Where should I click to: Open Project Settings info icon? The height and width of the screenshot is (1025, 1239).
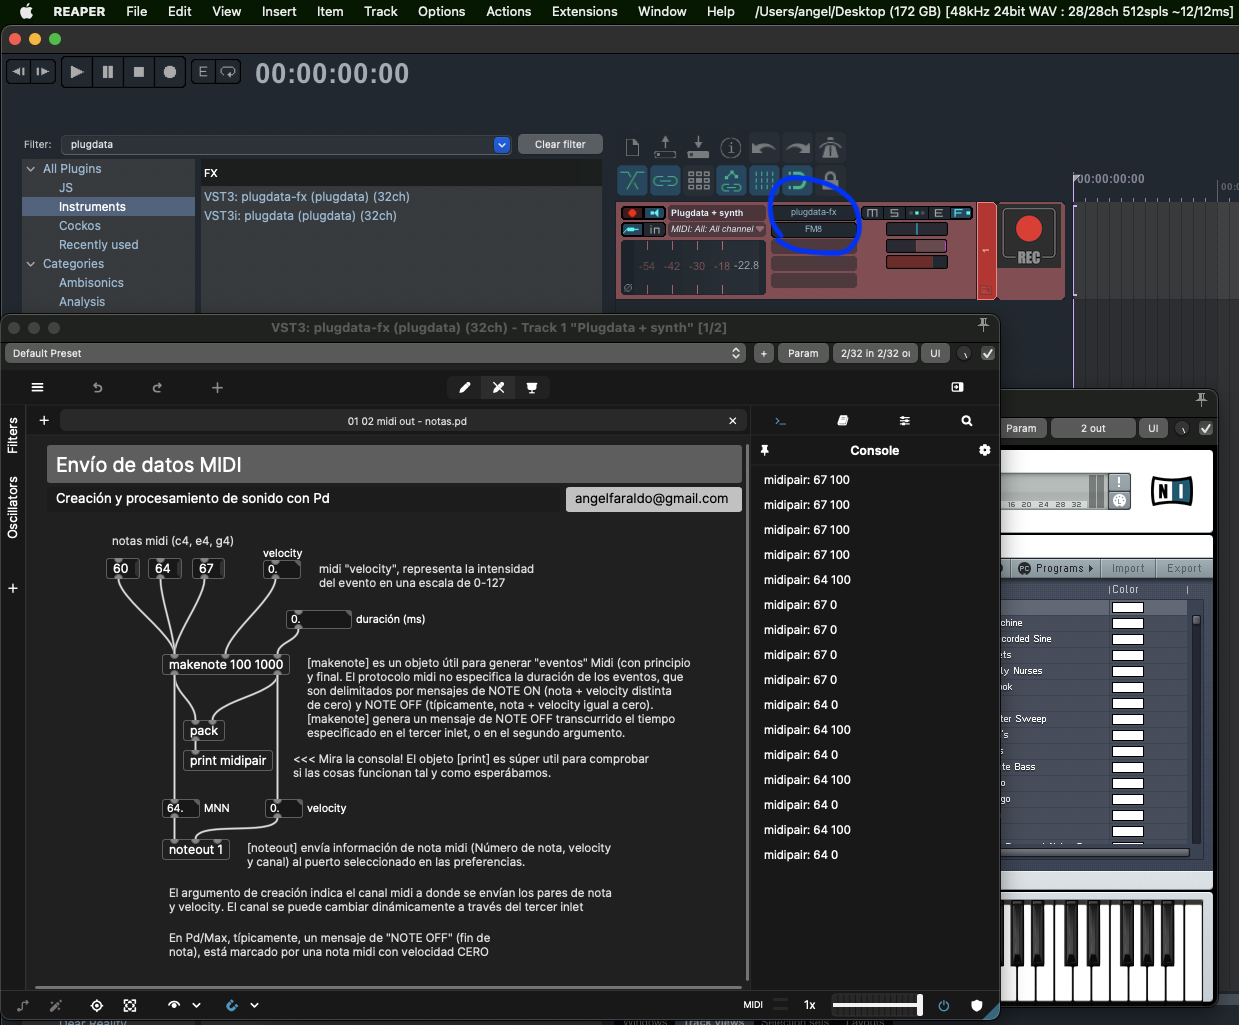point(731,148)
